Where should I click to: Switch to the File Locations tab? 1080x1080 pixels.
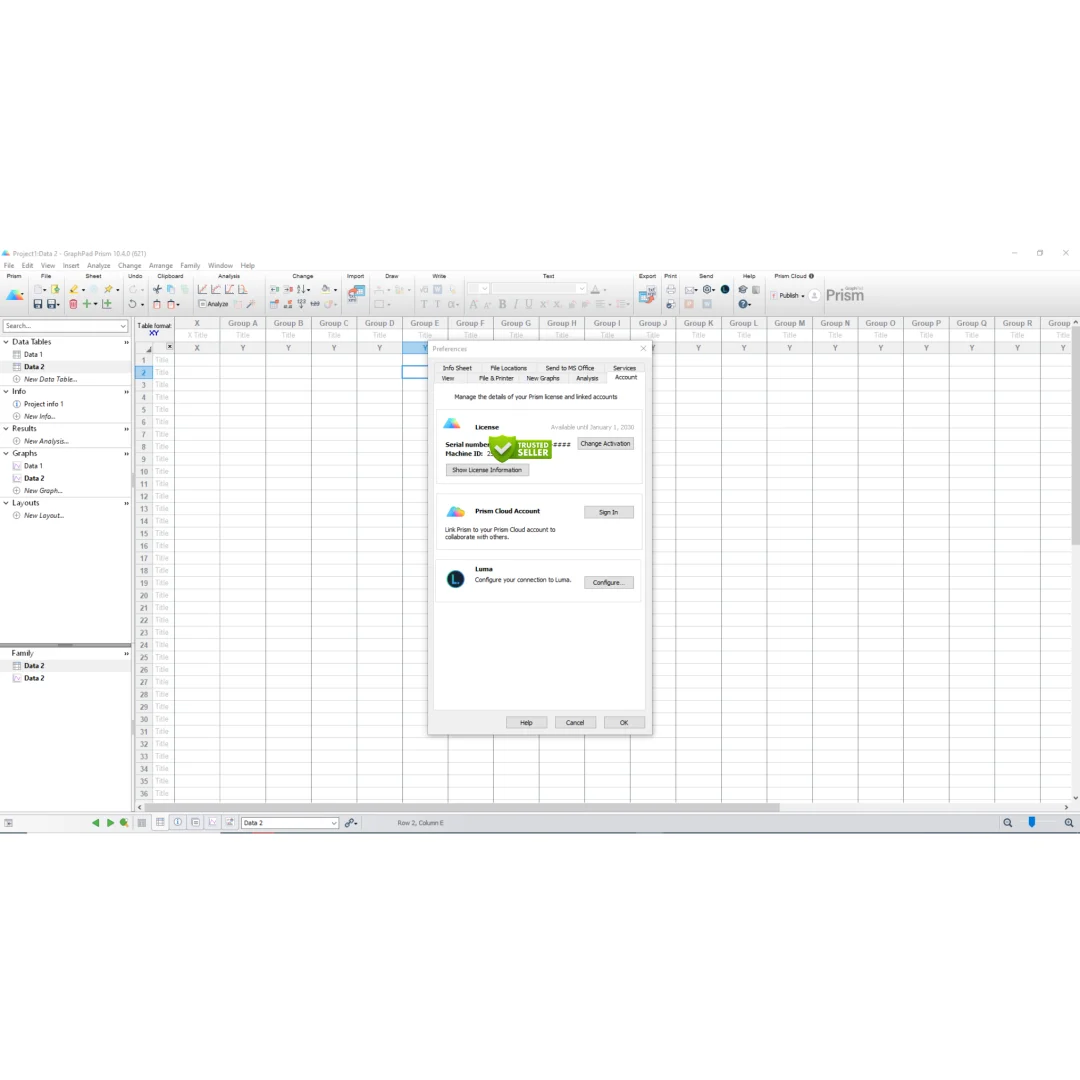point(508,368)
